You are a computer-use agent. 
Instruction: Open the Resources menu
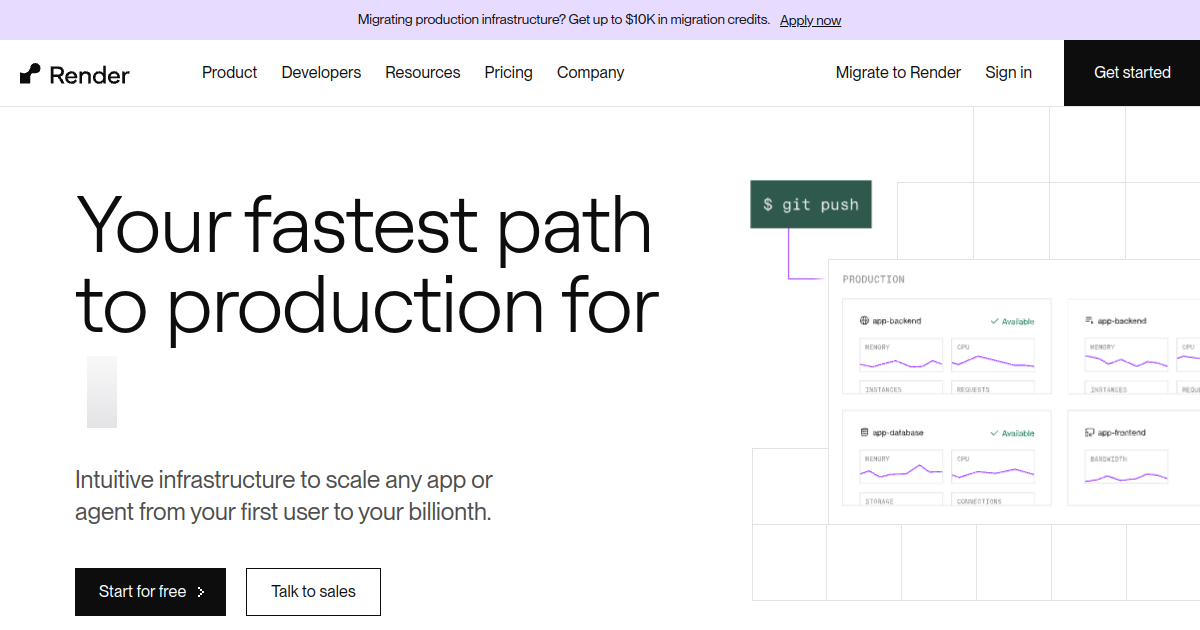pyautogui.click(x=423, y=73)
